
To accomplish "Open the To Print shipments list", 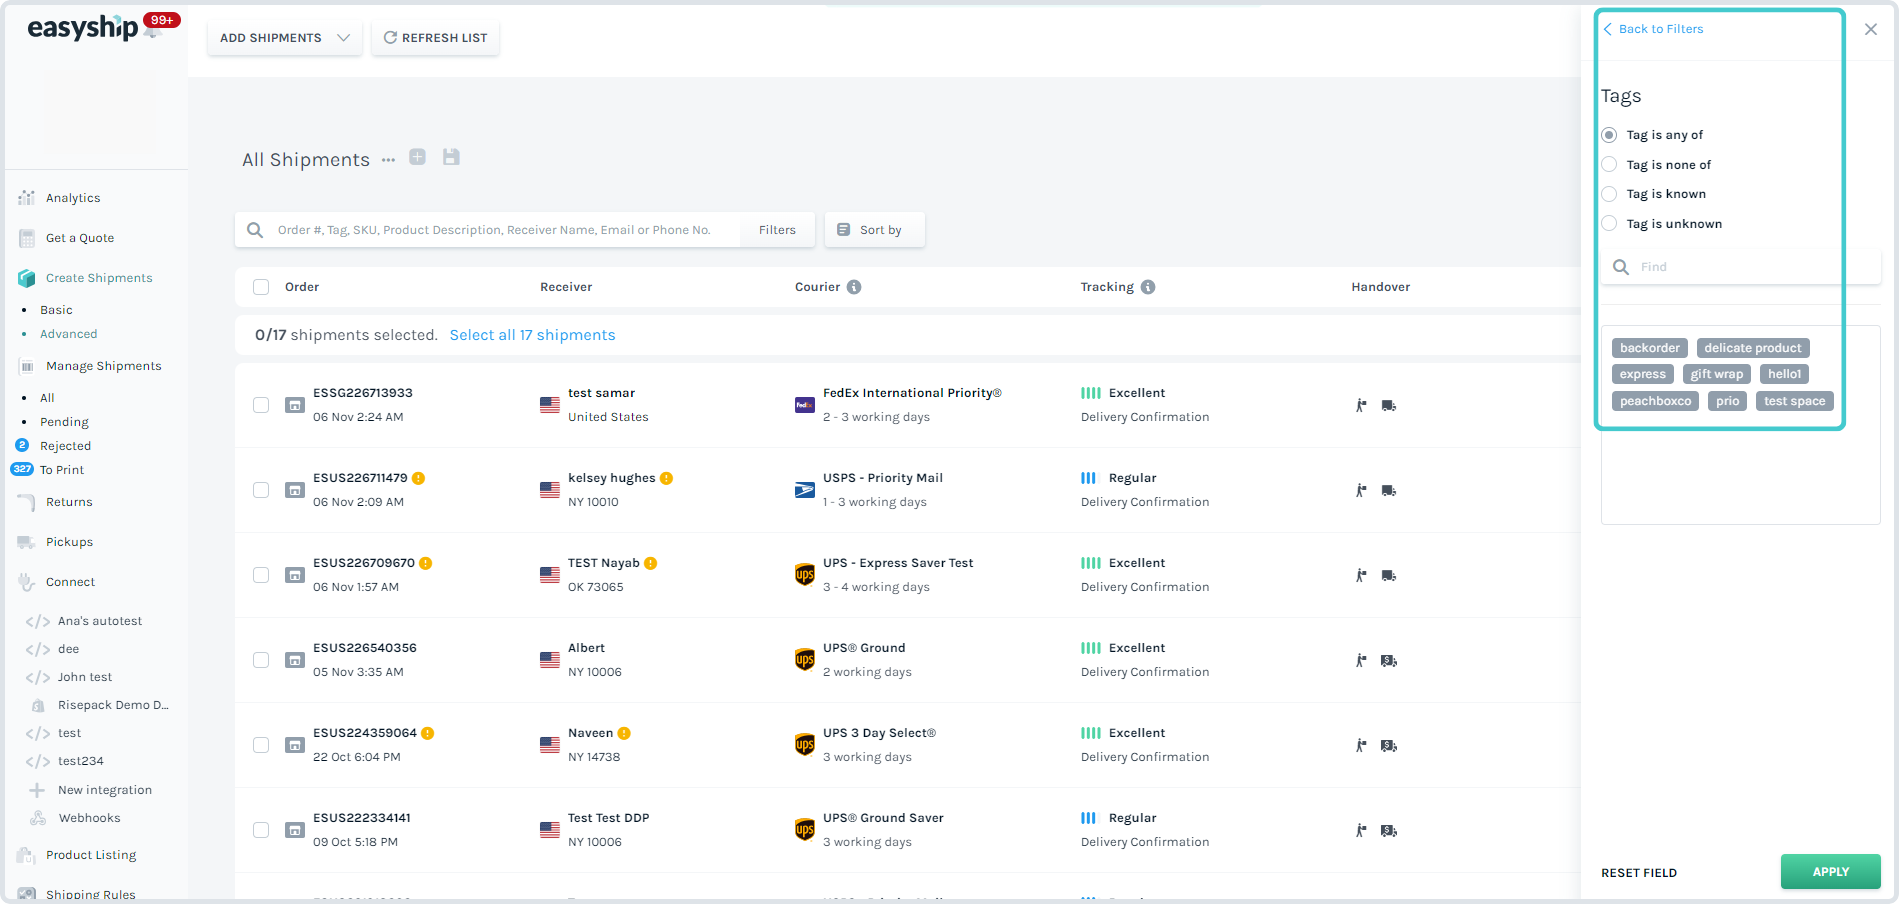I will pos(62,470).
